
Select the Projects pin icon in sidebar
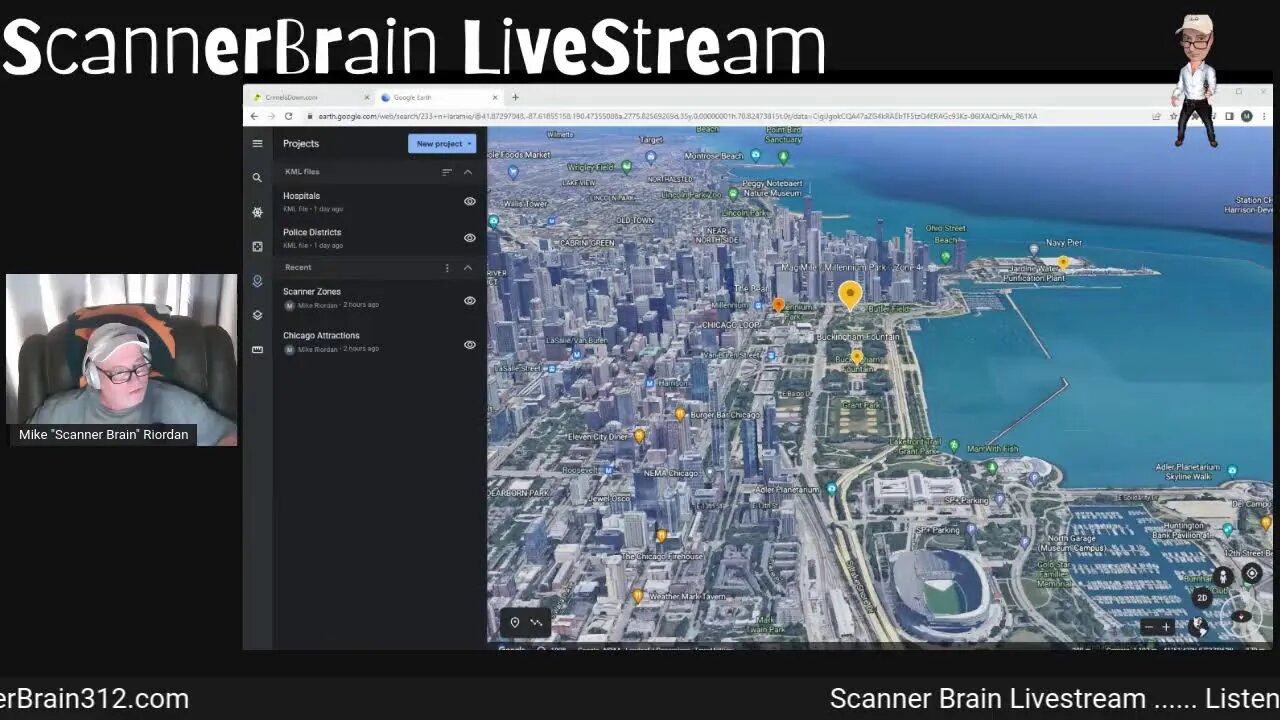coord(257,281)
